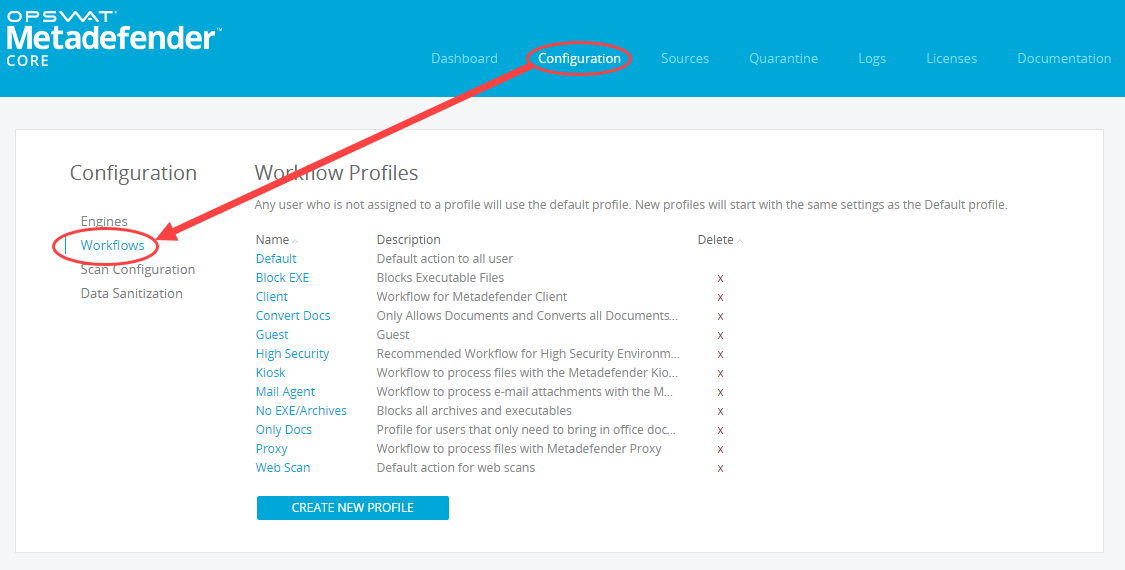Image resolution: width=1125 pixels, height=570 pixels.
Task: Delete the No EXE/Archives profile
Action: 720,411
